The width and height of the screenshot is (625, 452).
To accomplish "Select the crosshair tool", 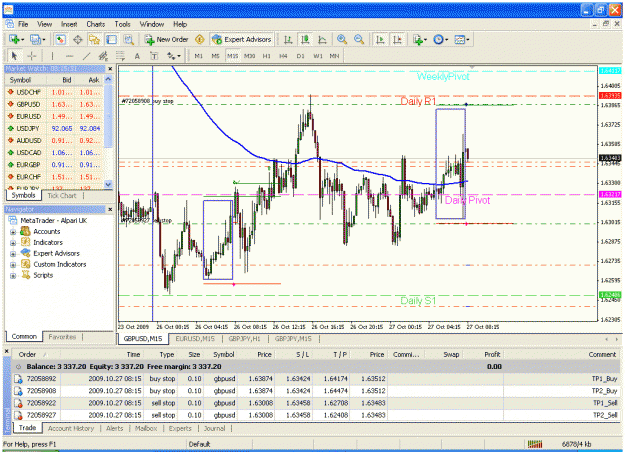I will click(x=31, y=56).
